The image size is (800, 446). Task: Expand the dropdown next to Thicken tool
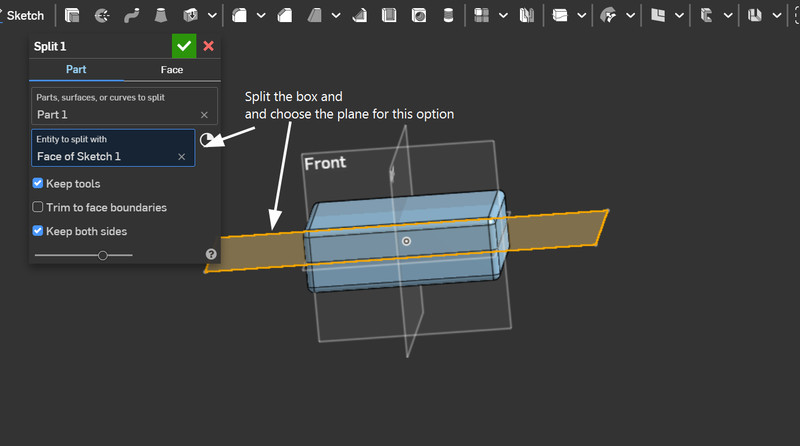pos(212,16)
